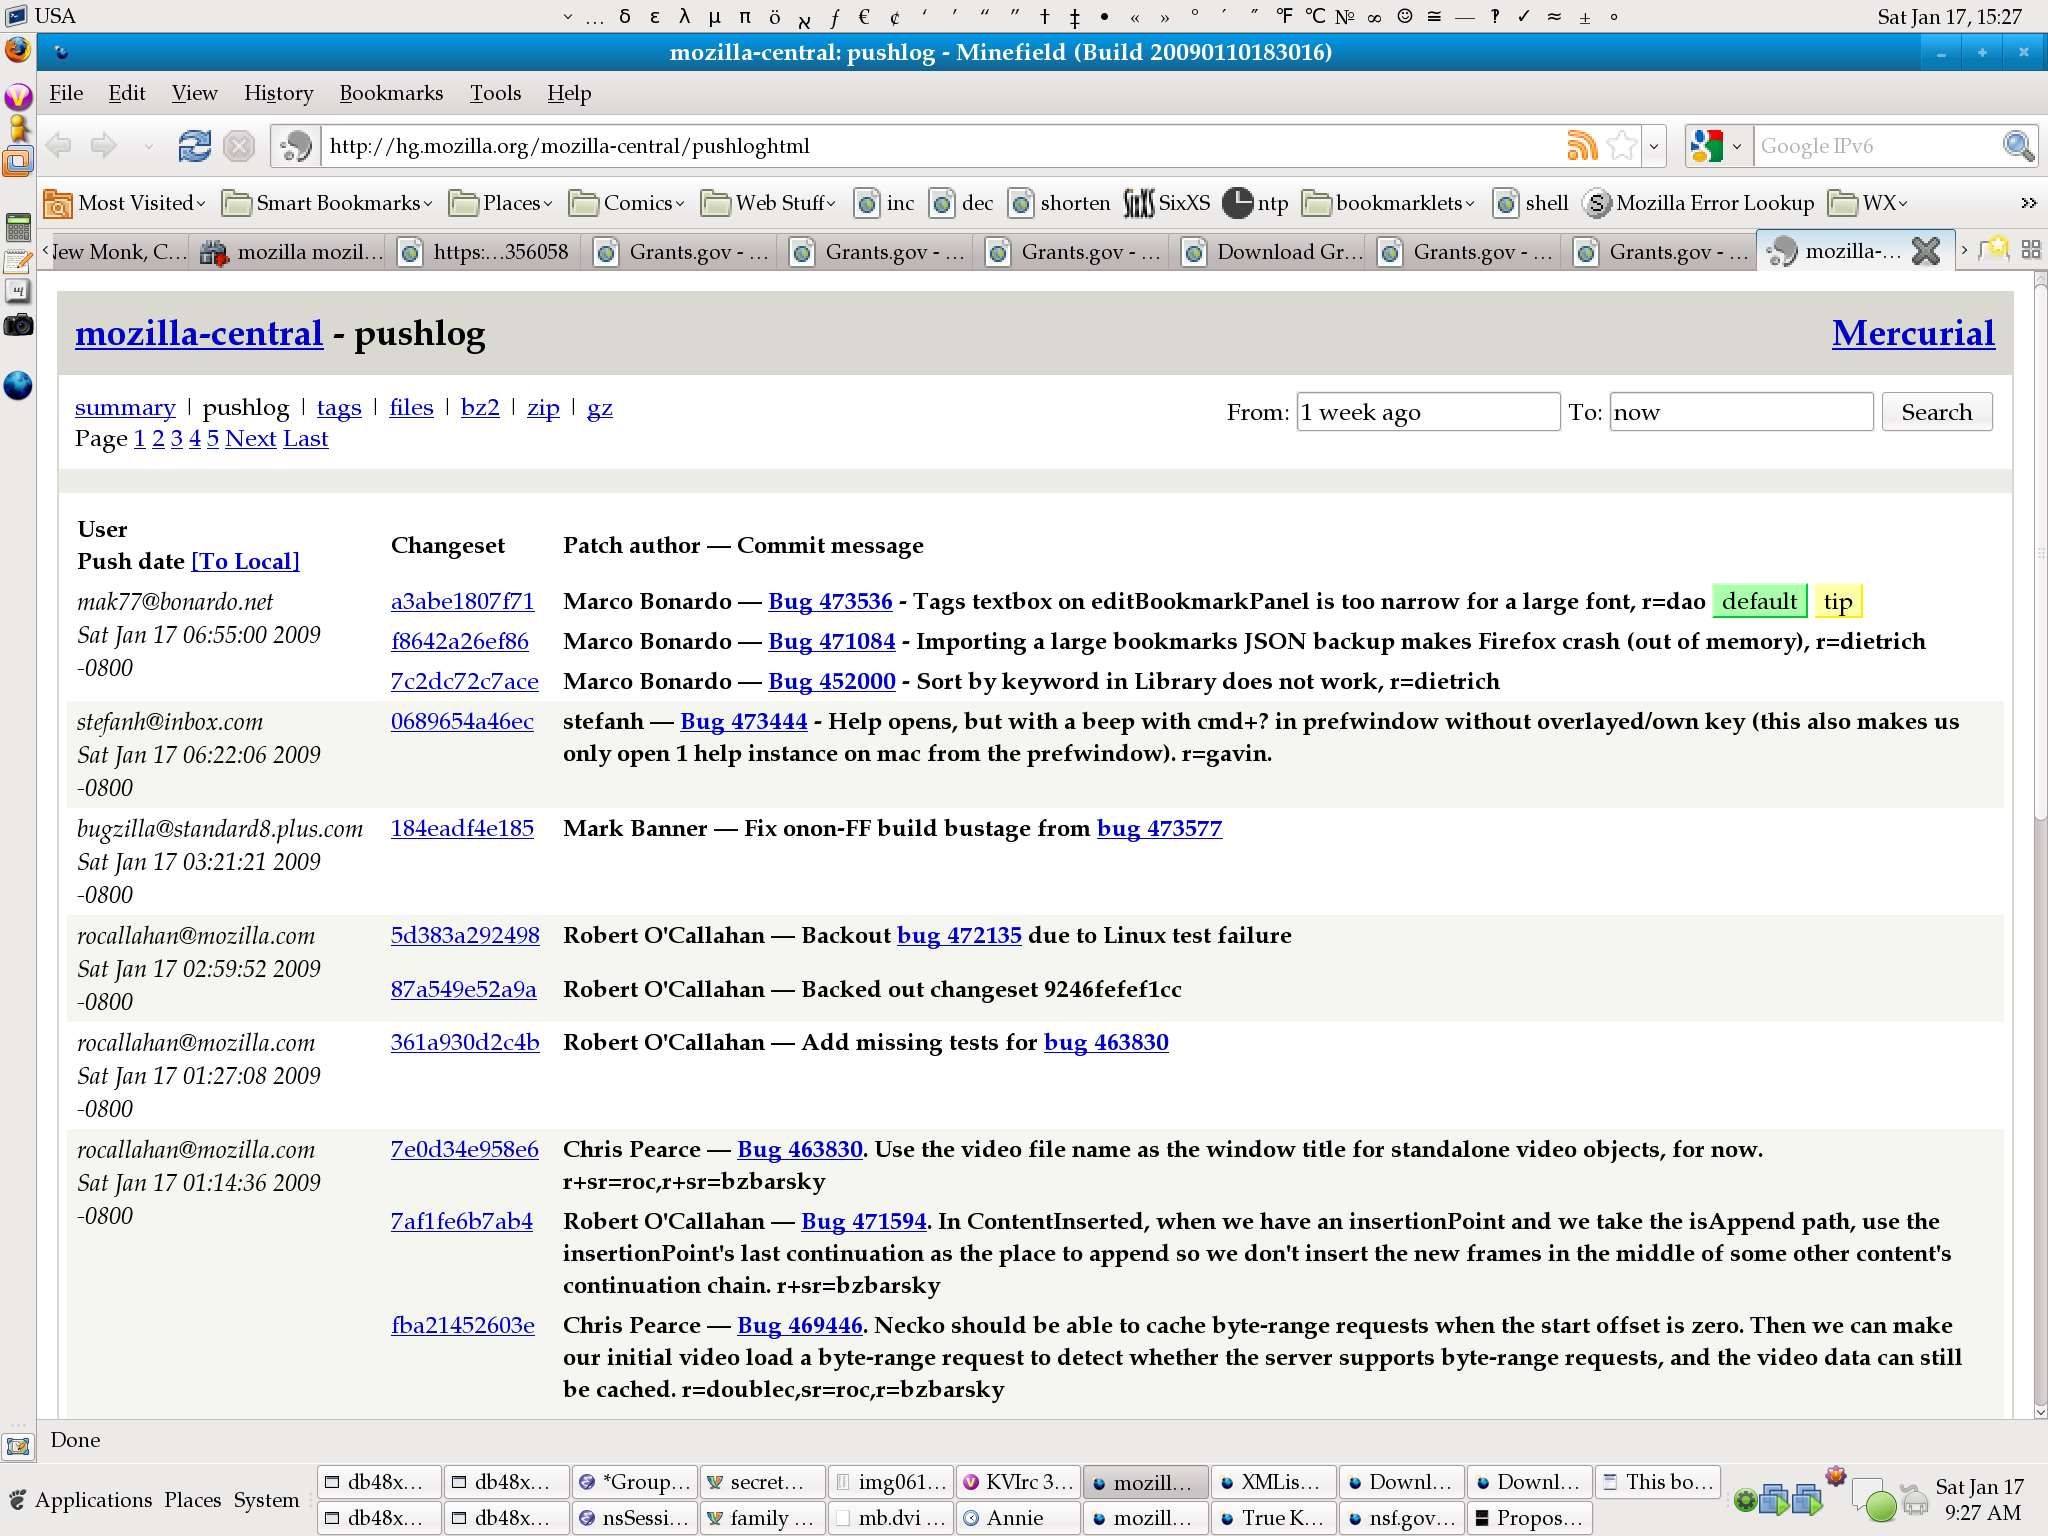
Task: Open the History menu
Action: click(278, 93)
